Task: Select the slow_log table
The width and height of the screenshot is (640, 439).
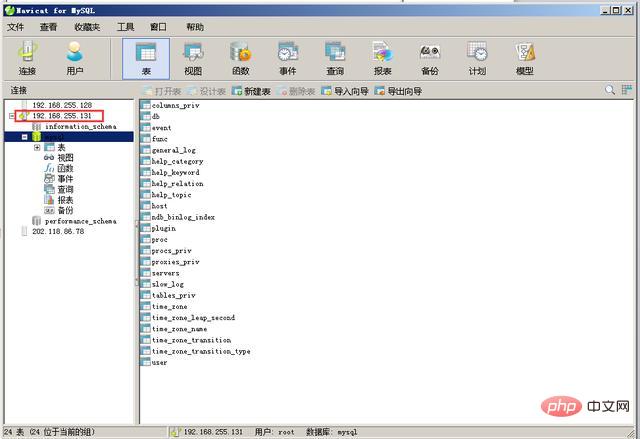Action: coord(167,284)
